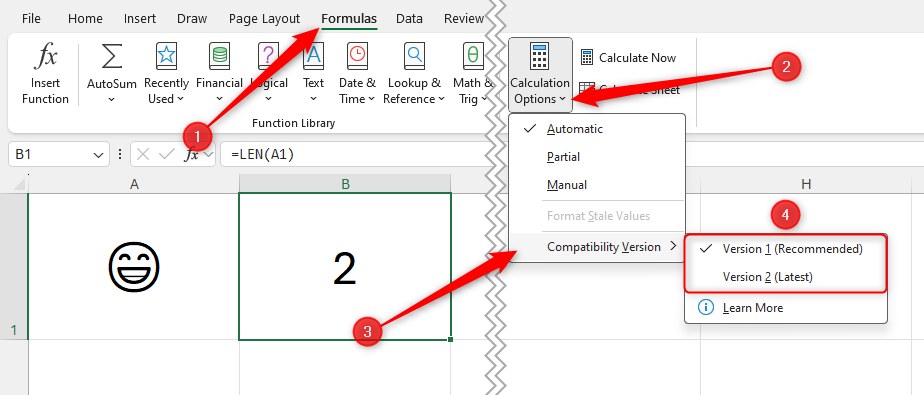The width and height of the screenshot is (924, 395).
Task: Click the Insert Function fx icon
Action: 45,57
